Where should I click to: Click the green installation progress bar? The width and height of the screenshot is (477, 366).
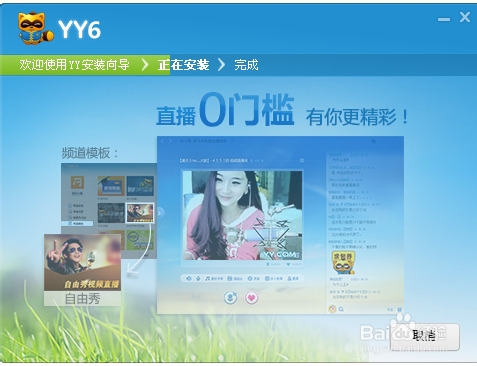tap(85, 65)
